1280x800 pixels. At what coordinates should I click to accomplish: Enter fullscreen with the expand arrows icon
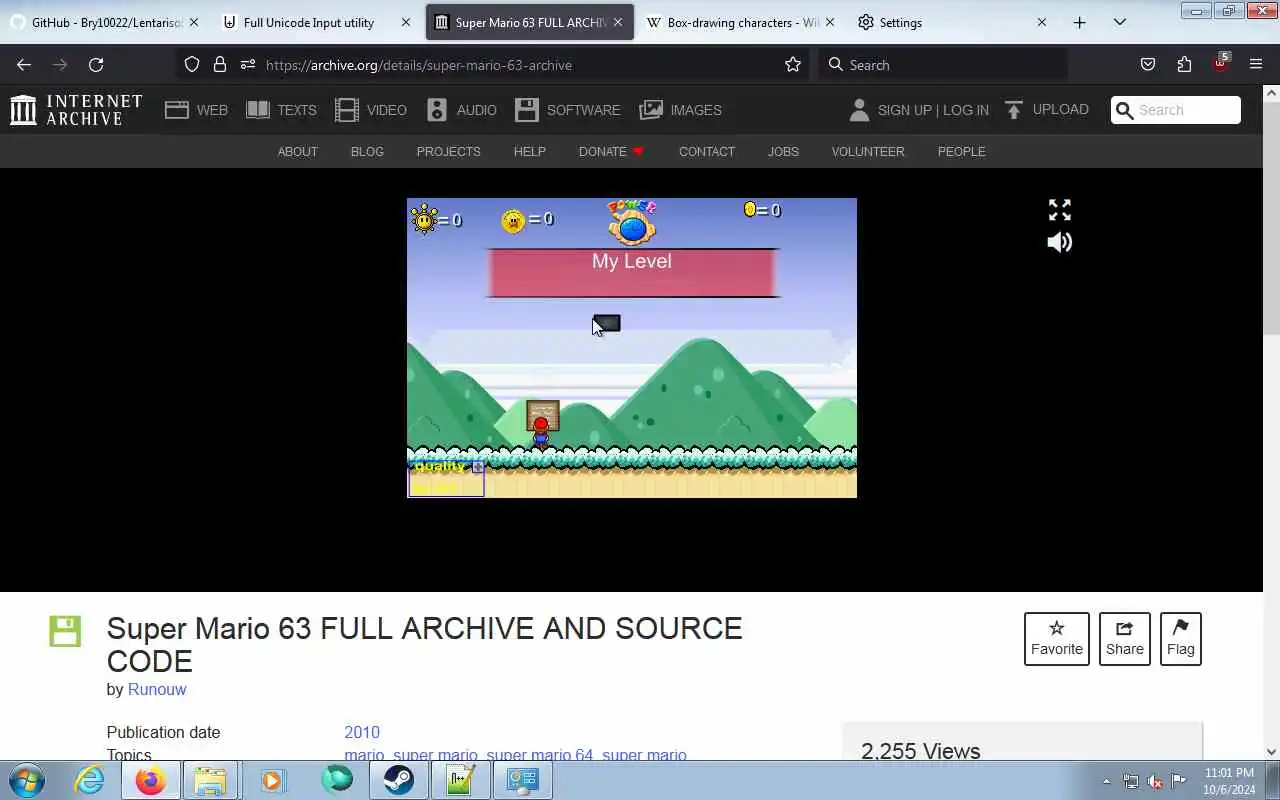(x=1060, y=210)
